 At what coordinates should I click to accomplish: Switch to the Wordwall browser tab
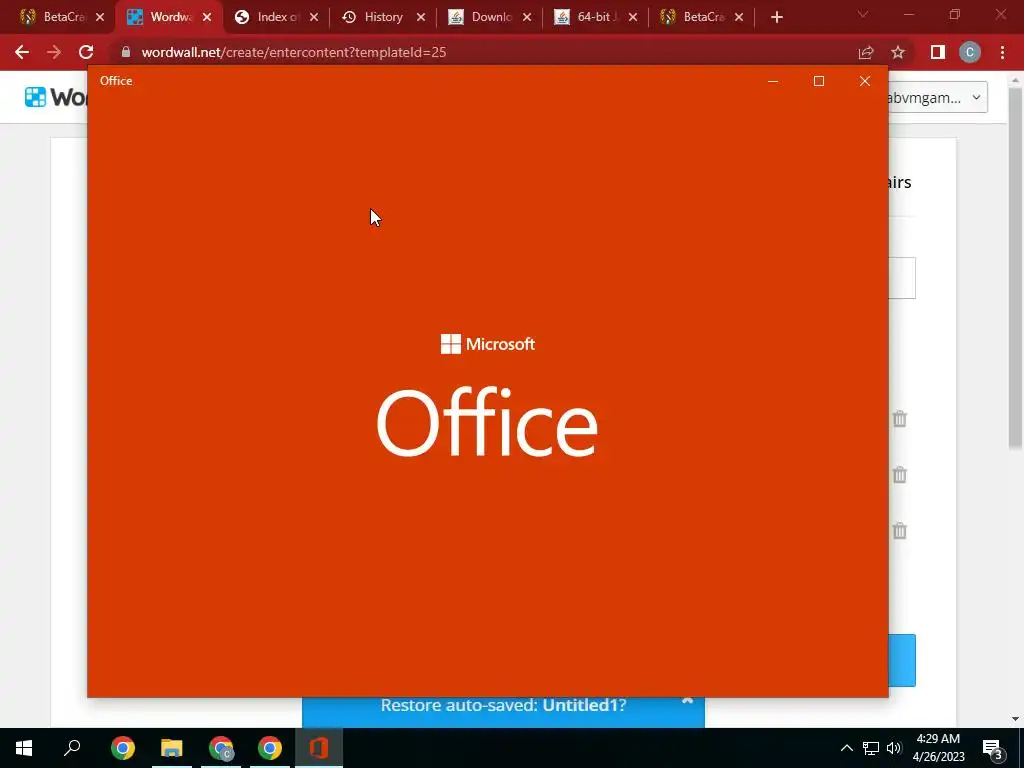tap(159, 17)
